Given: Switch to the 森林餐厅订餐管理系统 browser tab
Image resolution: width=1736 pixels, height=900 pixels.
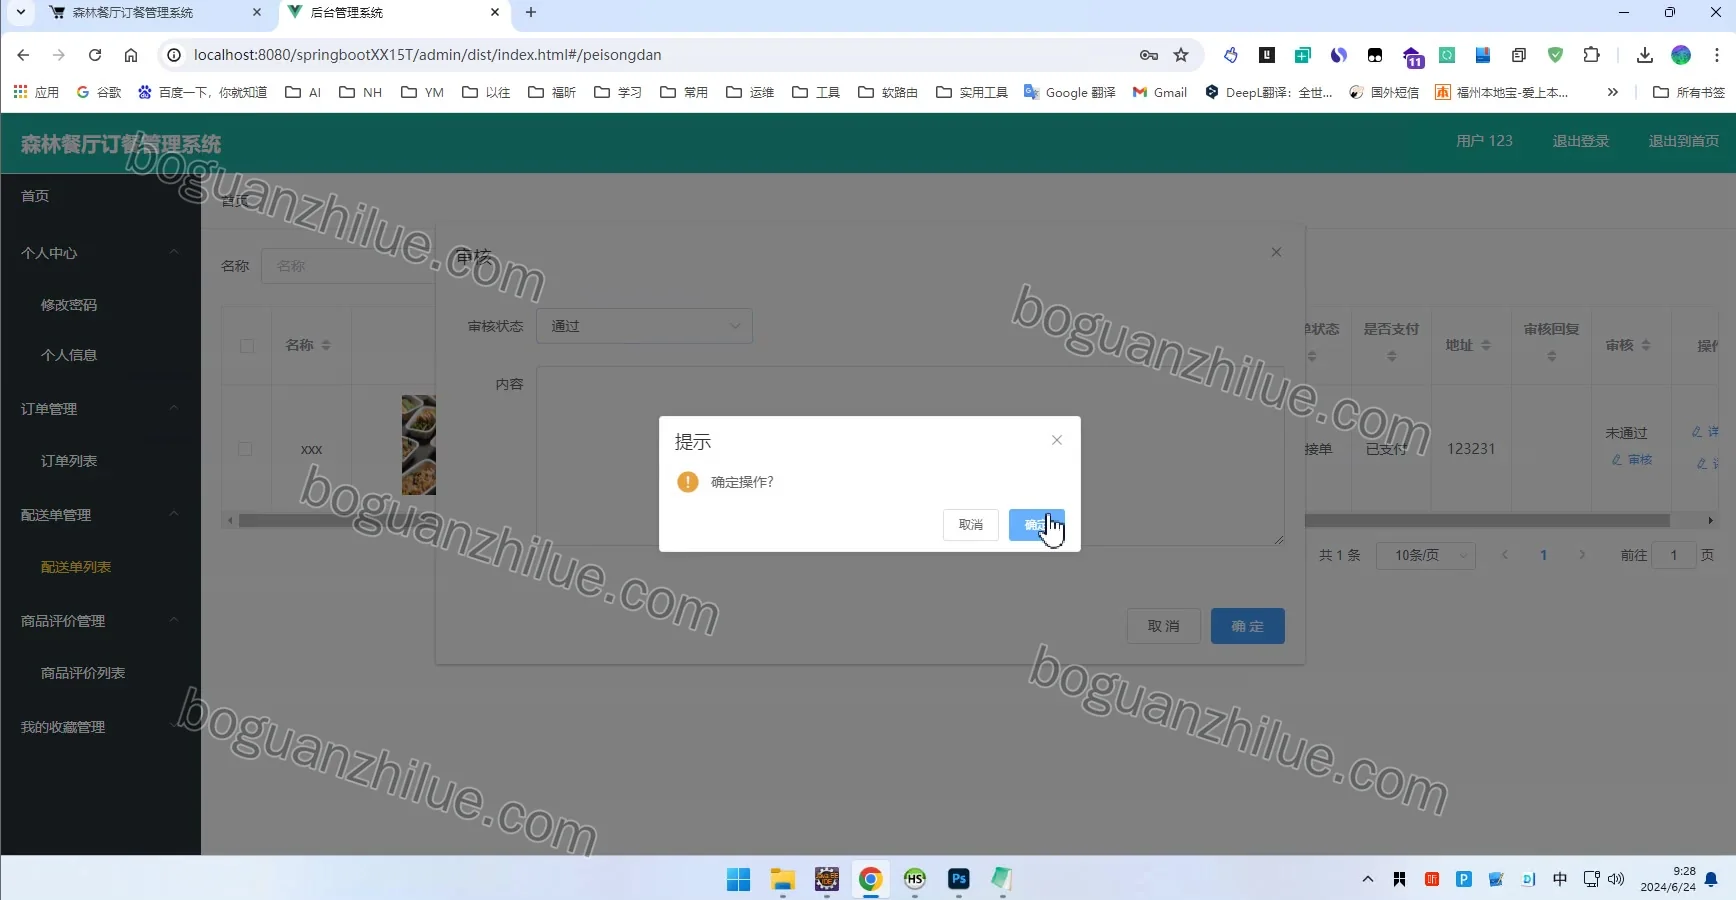Looking at the screenshot, I should click(155, 13).
